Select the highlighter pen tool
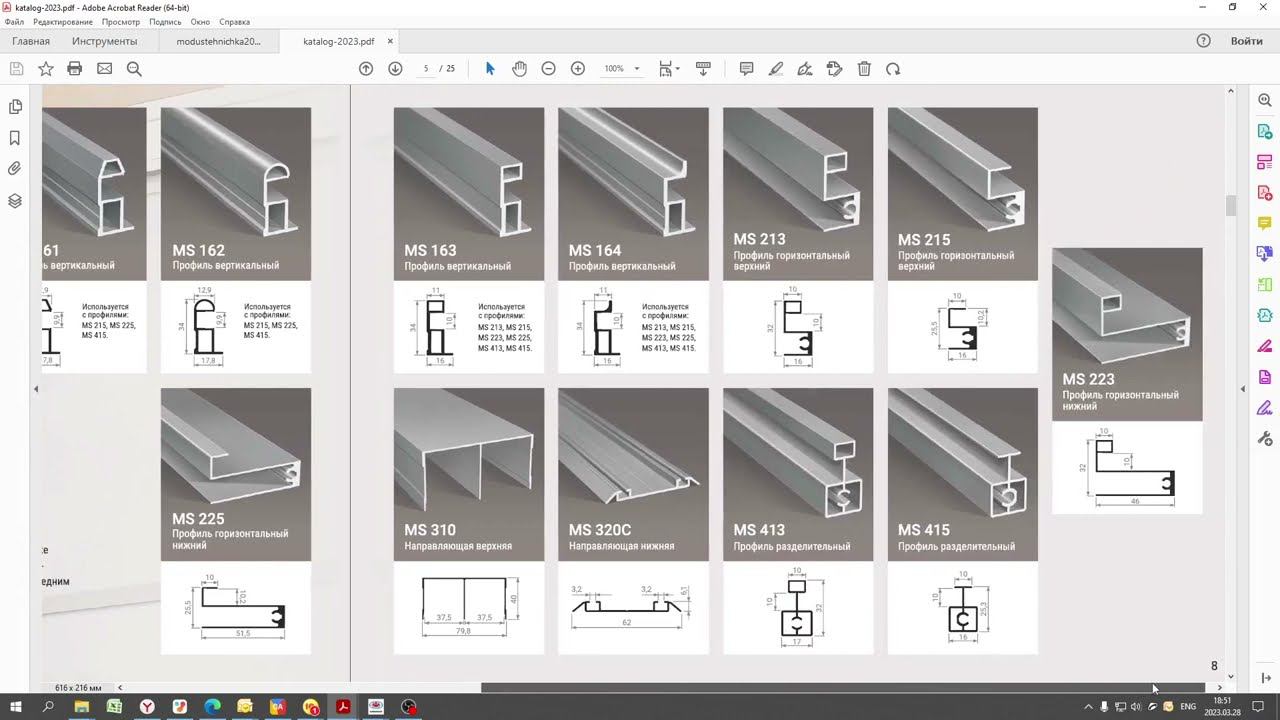This screenshot has width=1280, height=720. [x=776, y=69]
